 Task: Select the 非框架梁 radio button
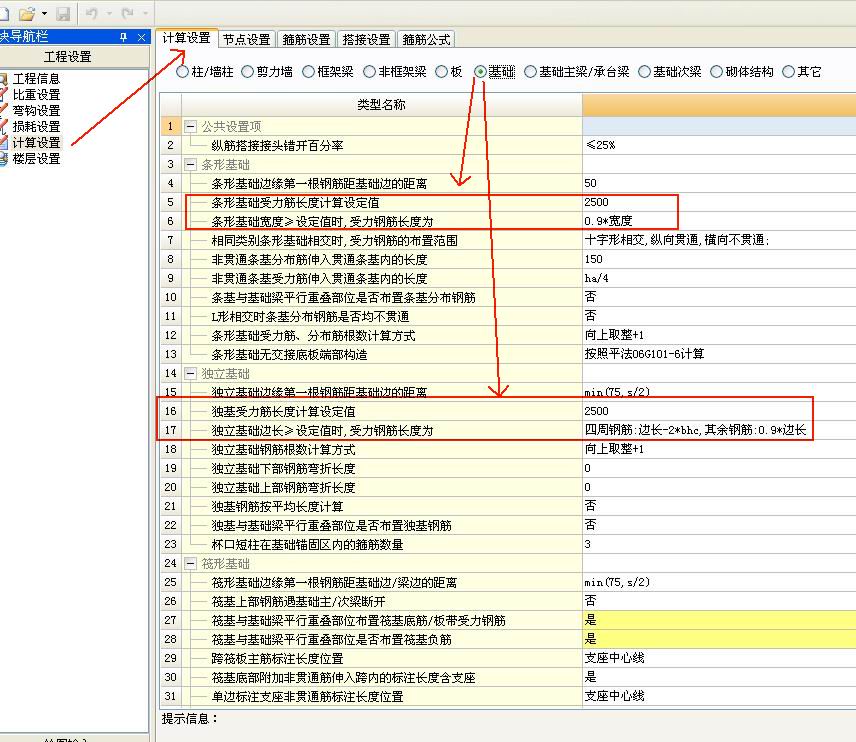(x=370, y=72)
